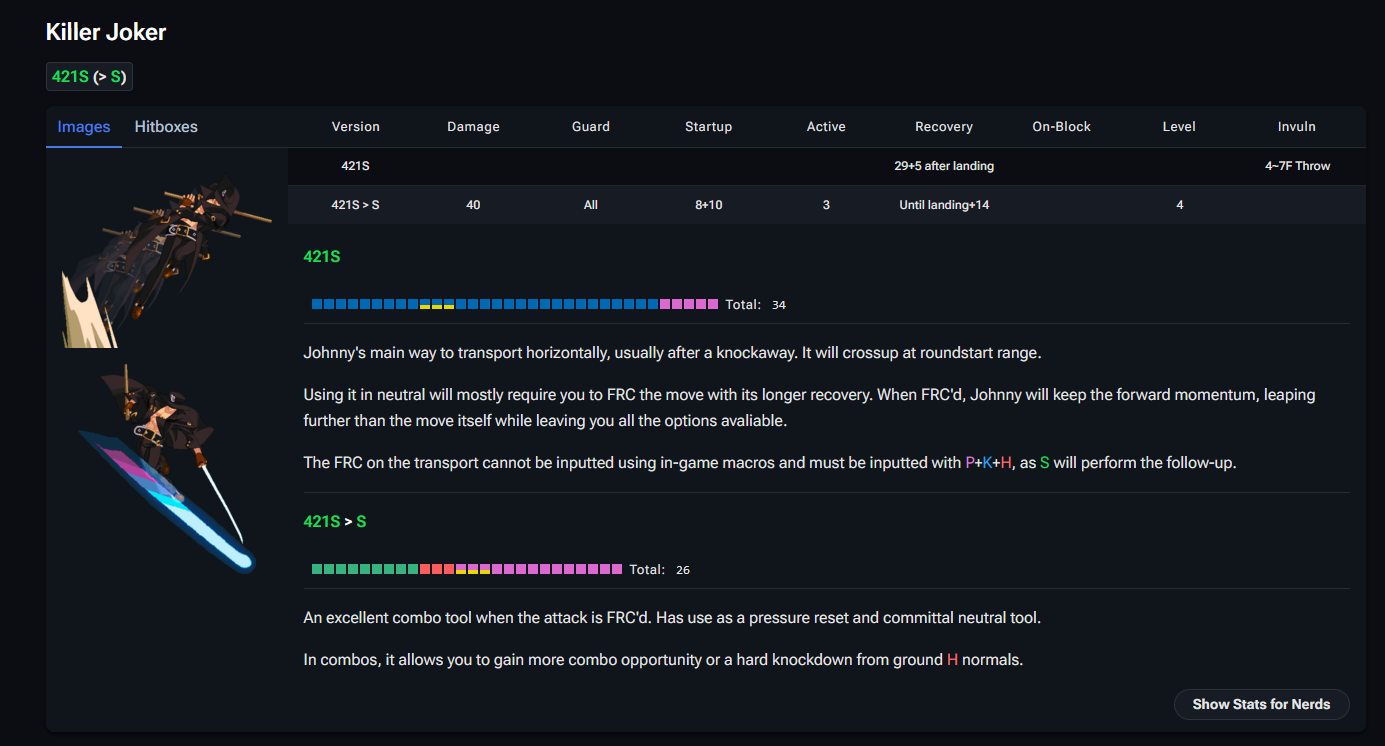Click the Recovery column header
The height and width of the screenshot is (746, 1385).
click(944, 127)
